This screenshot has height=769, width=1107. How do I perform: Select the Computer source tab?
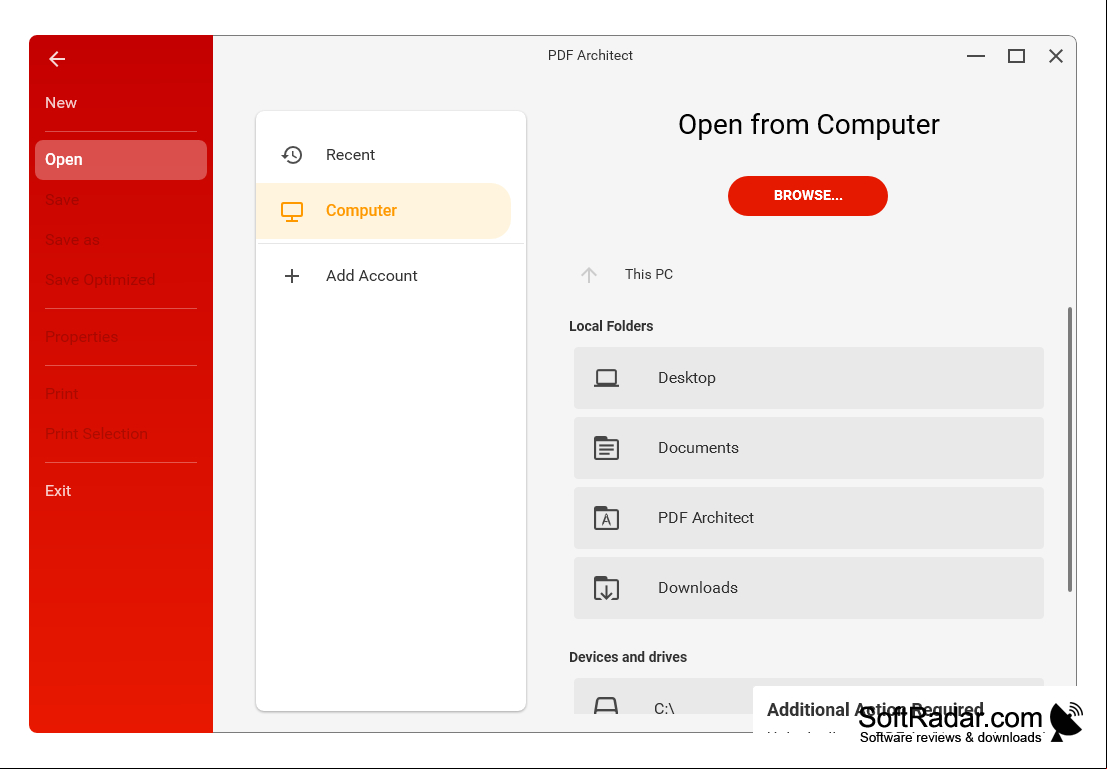(x=383, y=210)
